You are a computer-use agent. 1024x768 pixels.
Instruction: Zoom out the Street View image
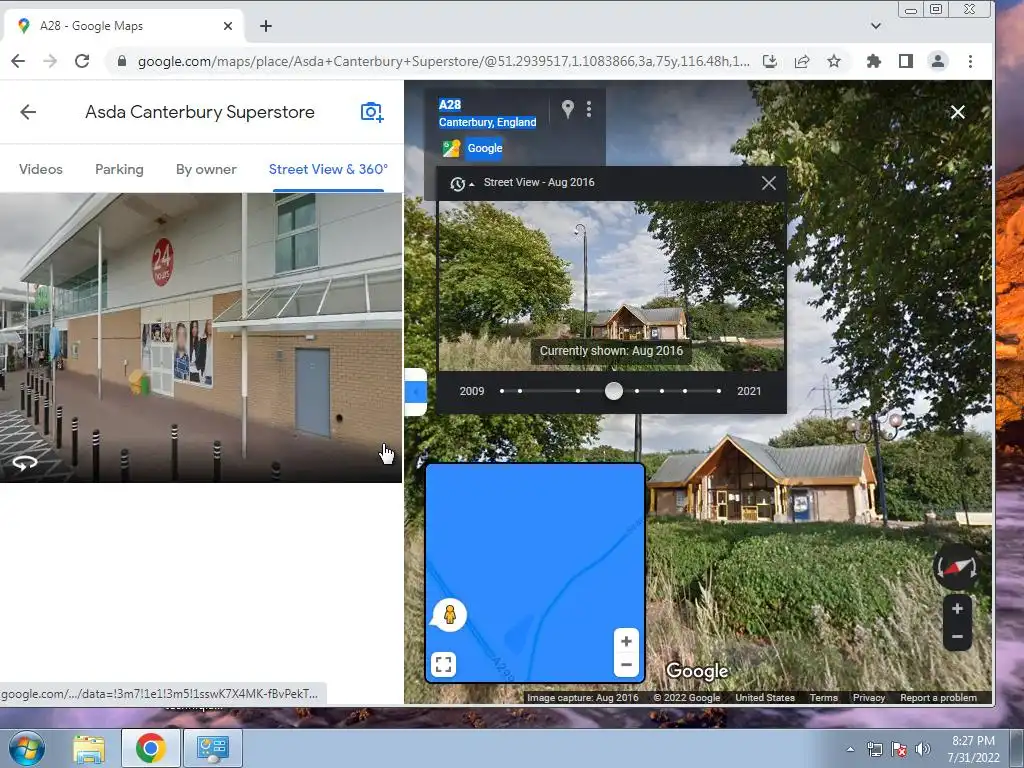point(957,637)
